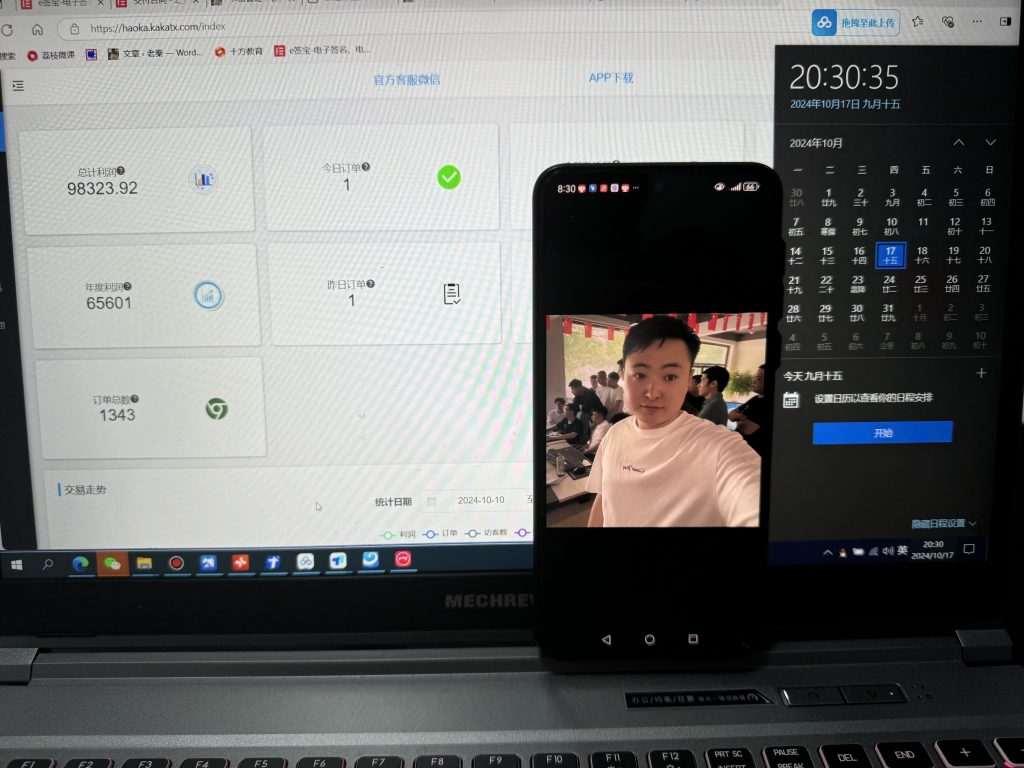
Task: Click the sidebar menu icon at top left
Action: 18,85
